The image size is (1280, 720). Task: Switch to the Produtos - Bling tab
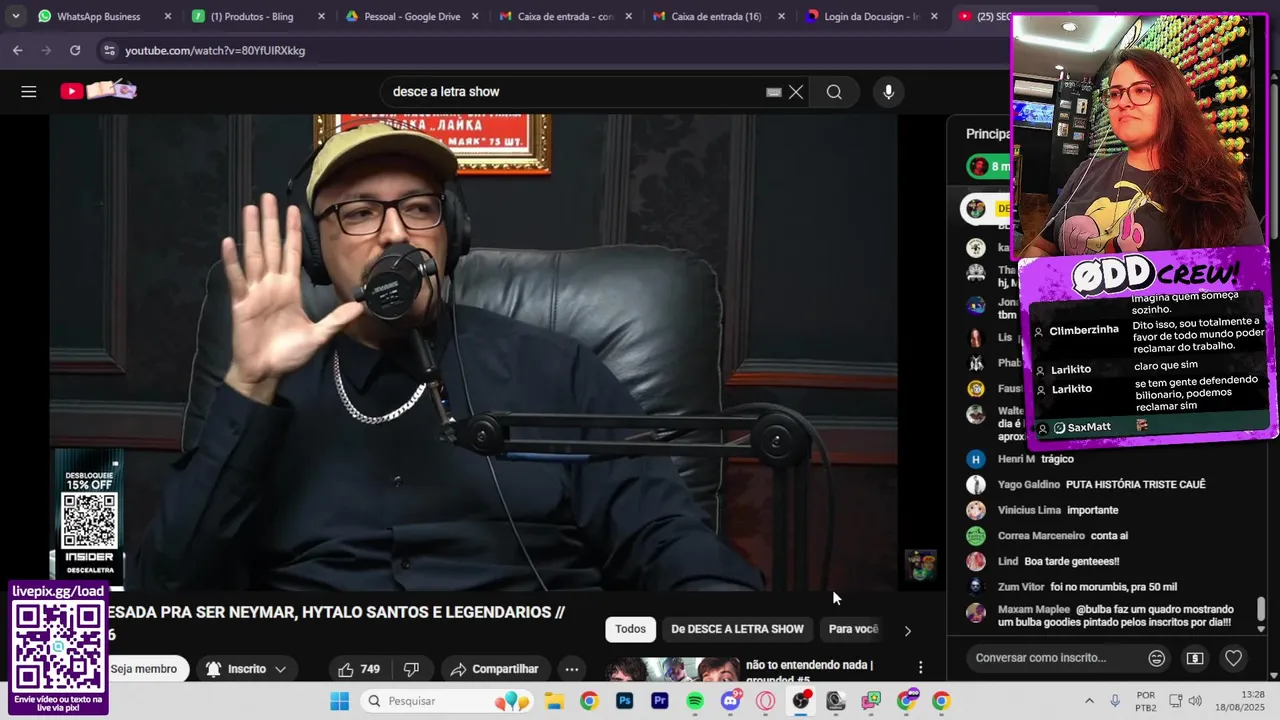pyautogui.click(x=258, y=16)
